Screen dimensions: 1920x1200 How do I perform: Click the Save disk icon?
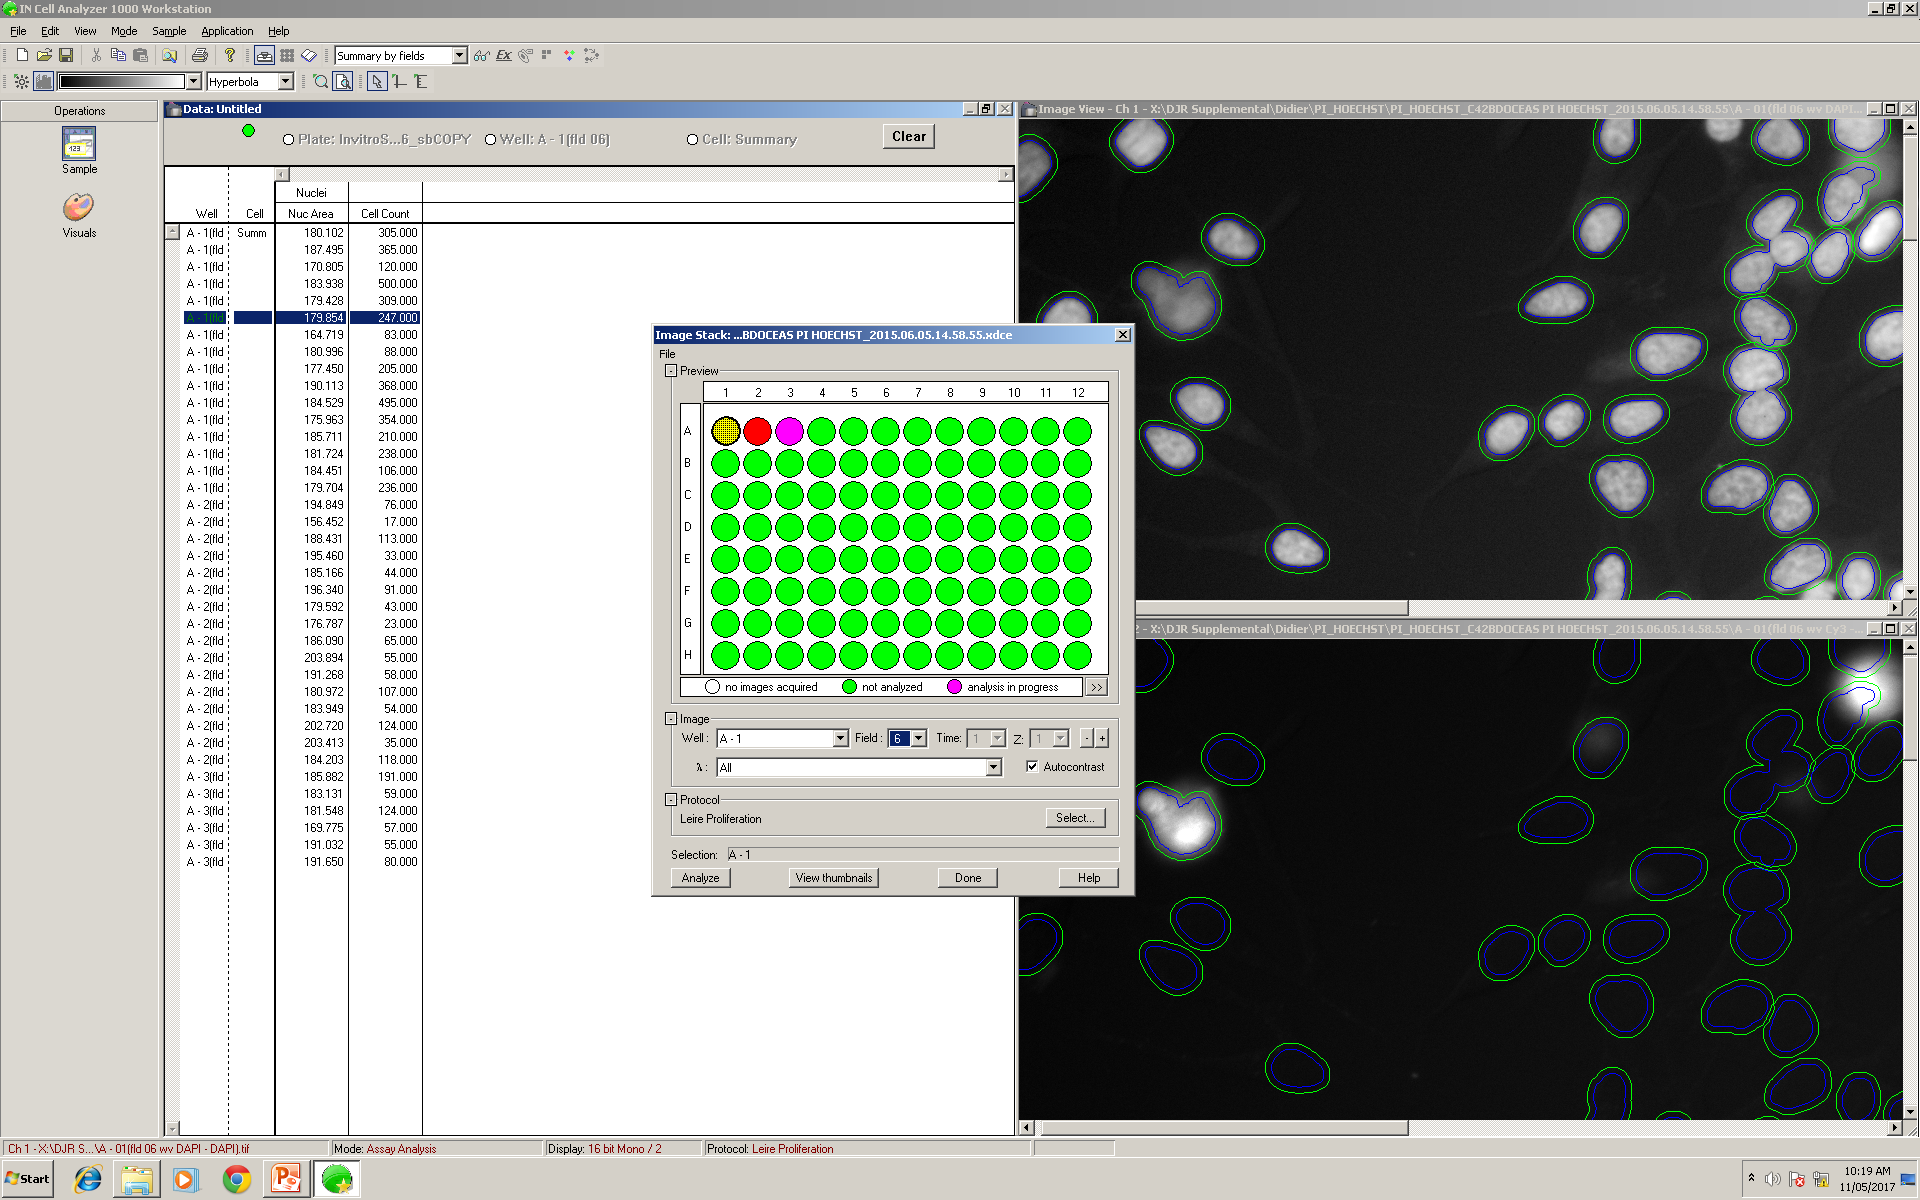coord(66,56)
